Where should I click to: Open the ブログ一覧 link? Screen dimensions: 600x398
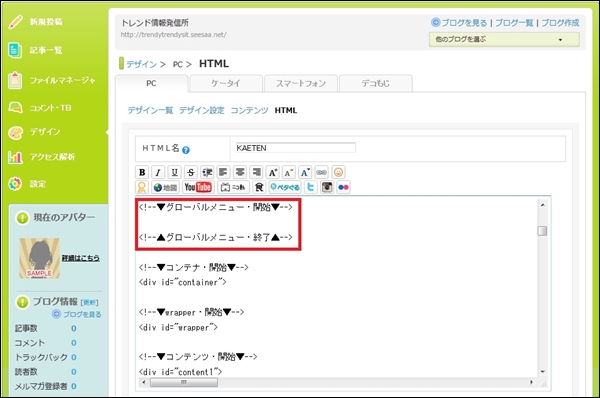pyautogui.click(x=514, y=23)
